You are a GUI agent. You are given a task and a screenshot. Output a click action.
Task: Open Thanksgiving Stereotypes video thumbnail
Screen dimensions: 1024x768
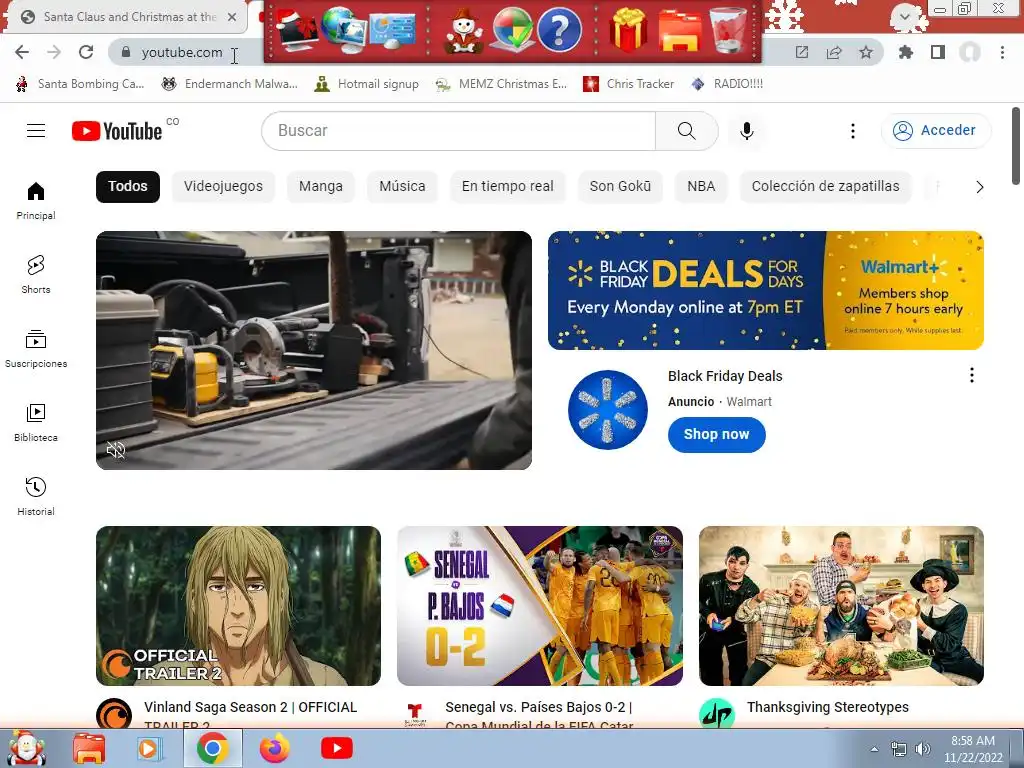[841, 606]
